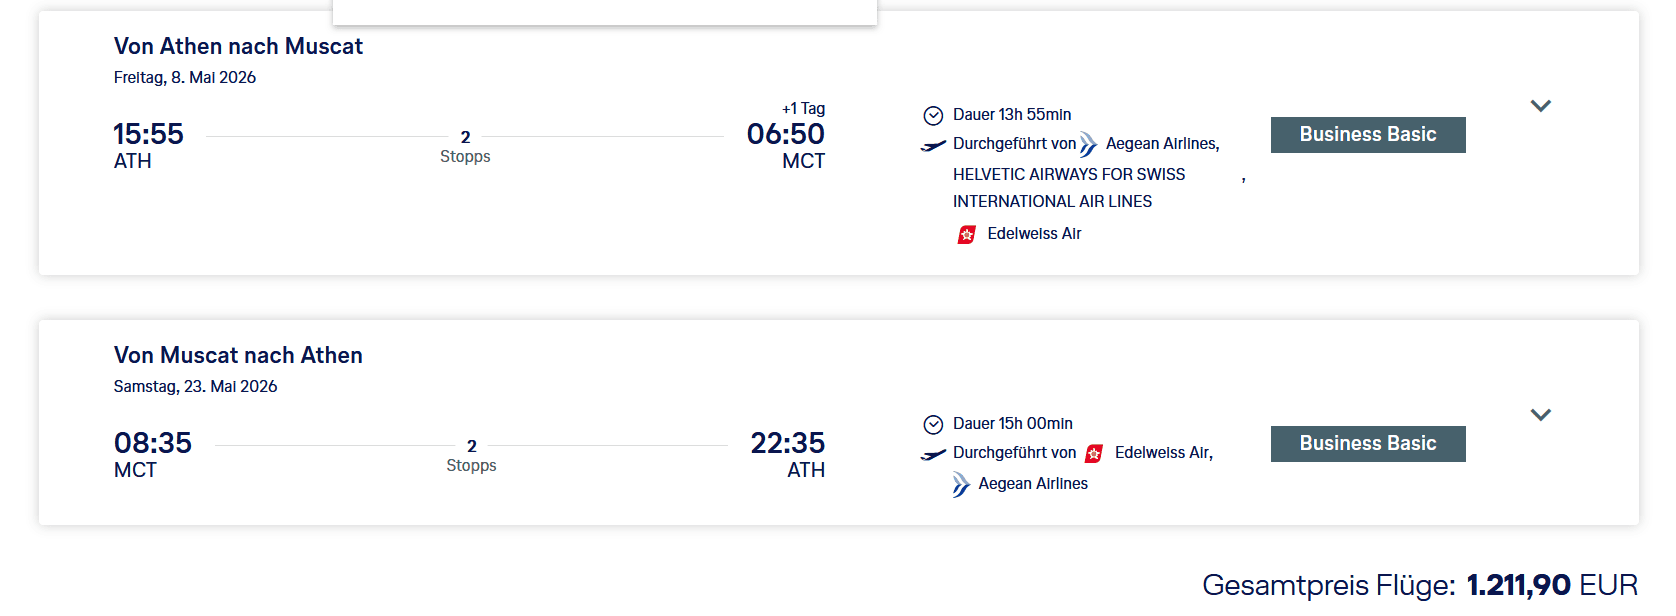Click the Gesamtpreis Flüge 1.211,90 EUR total
Screen dimensions: 1676x616
click(x=1419, y=585)
